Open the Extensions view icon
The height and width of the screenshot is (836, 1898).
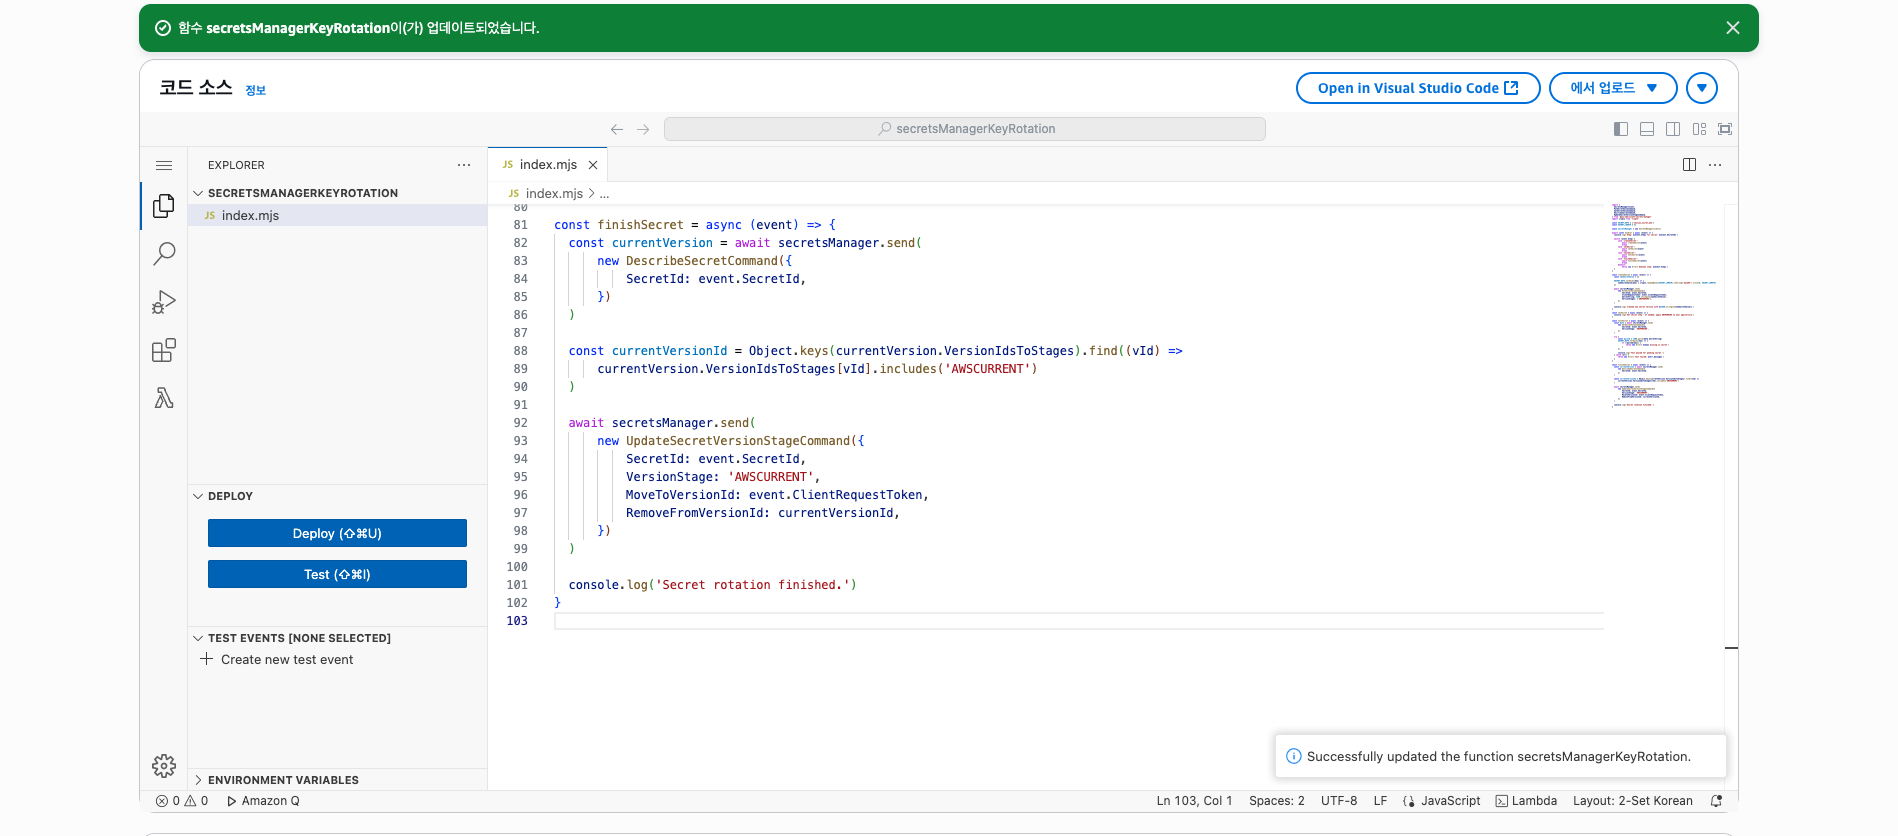(x=164, y=350)
